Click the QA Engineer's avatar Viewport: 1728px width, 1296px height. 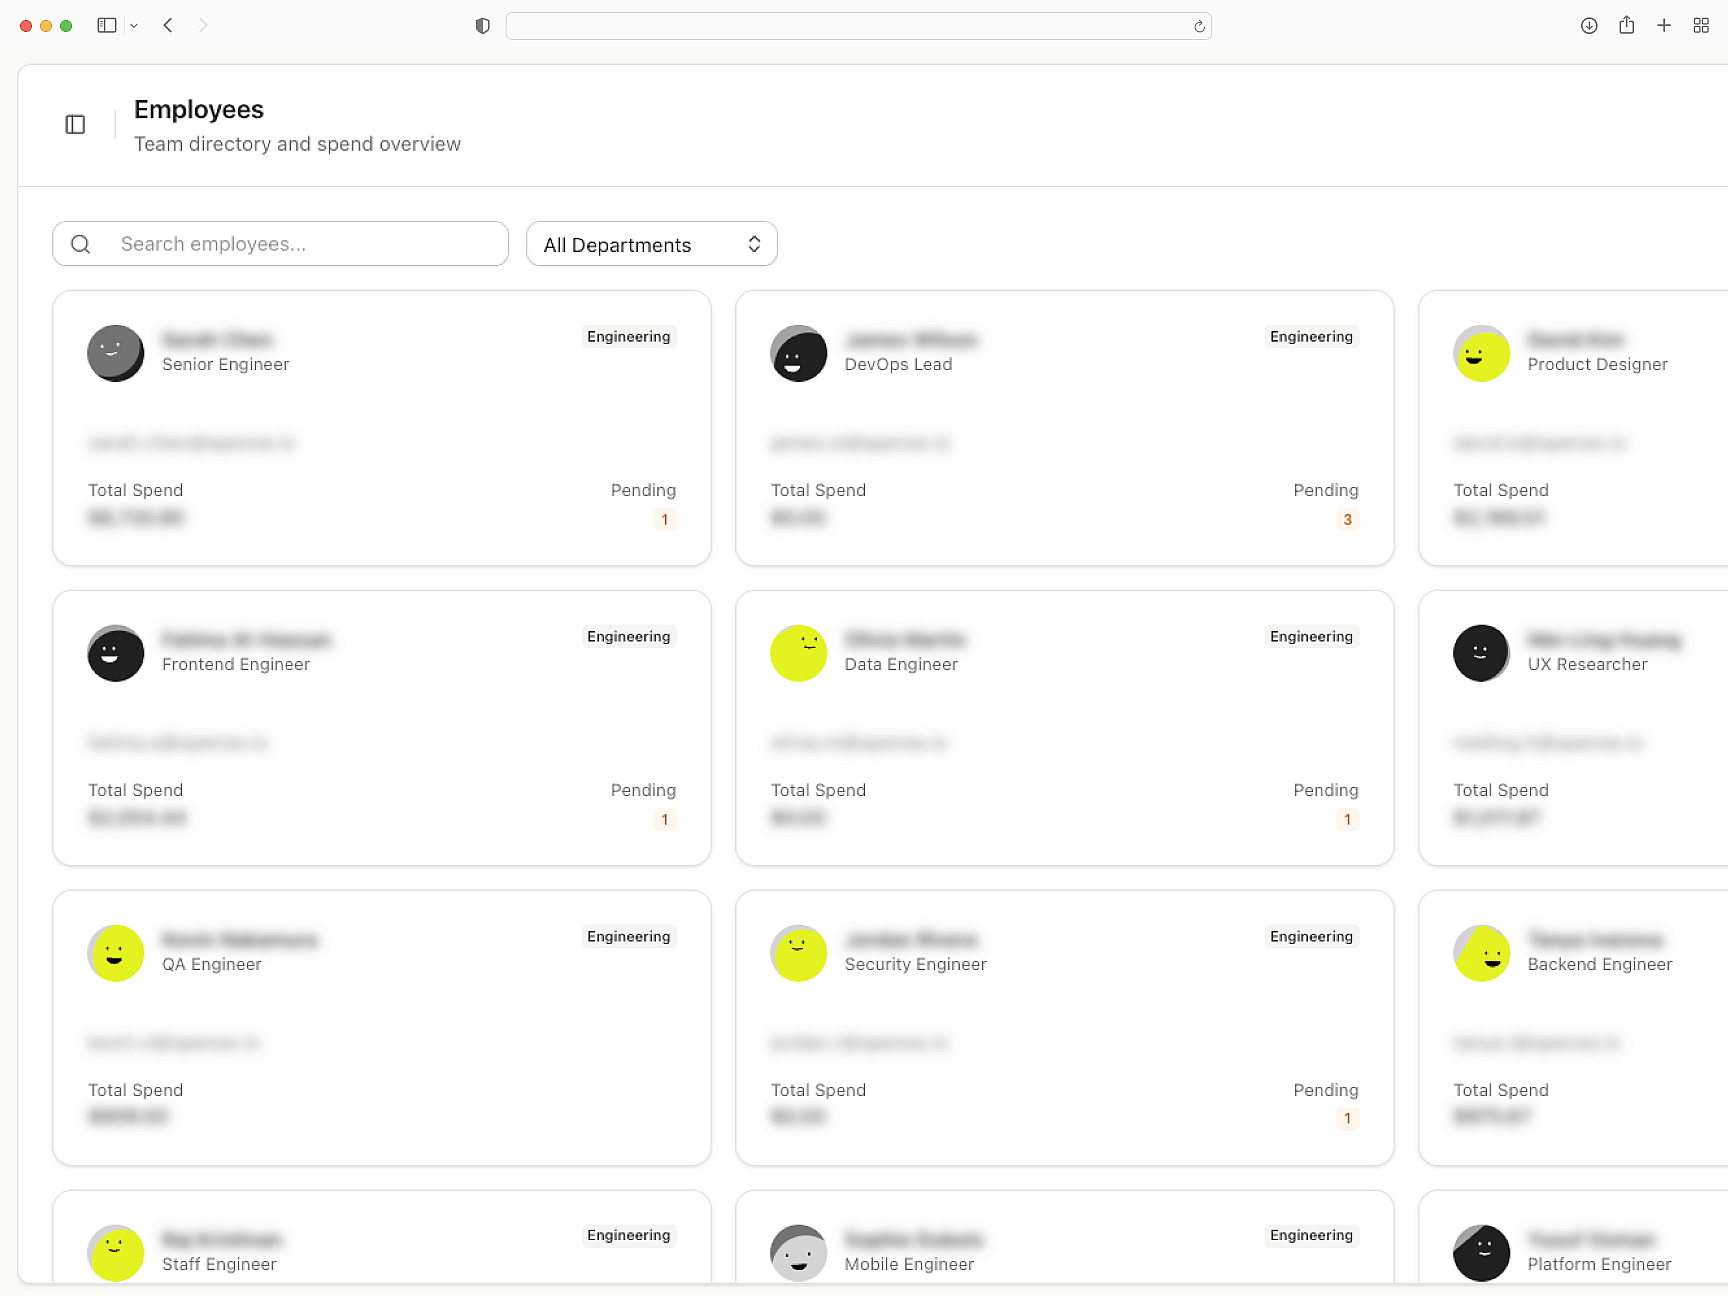(x=115, y=953)
